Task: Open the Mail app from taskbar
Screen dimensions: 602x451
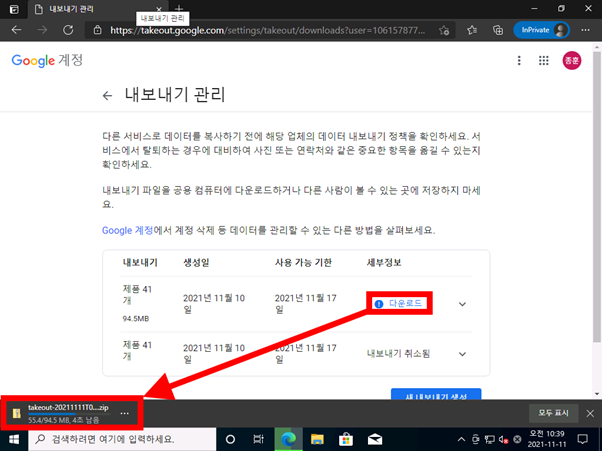Action: [x=375, y=439]
